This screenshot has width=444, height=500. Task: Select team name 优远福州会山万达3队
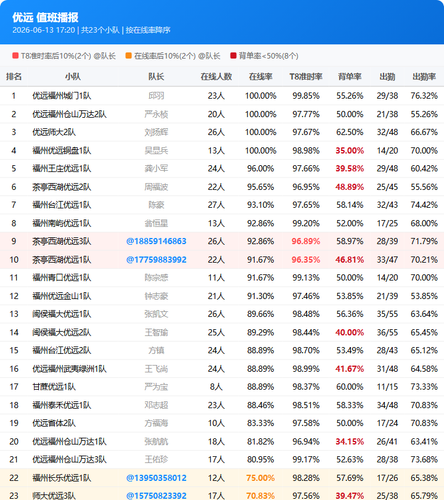[69, 459]
